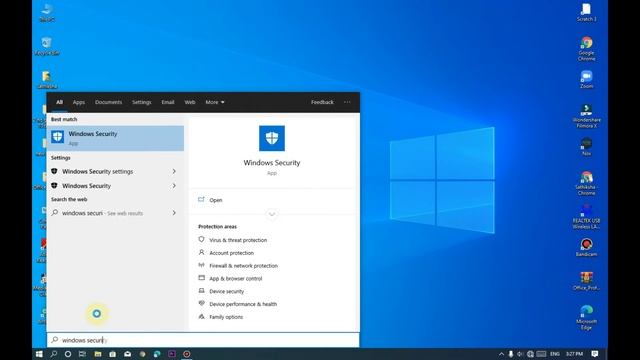Open Windows Security best match result
Viewport: 640px width, 360px height.
coord(115,138)
